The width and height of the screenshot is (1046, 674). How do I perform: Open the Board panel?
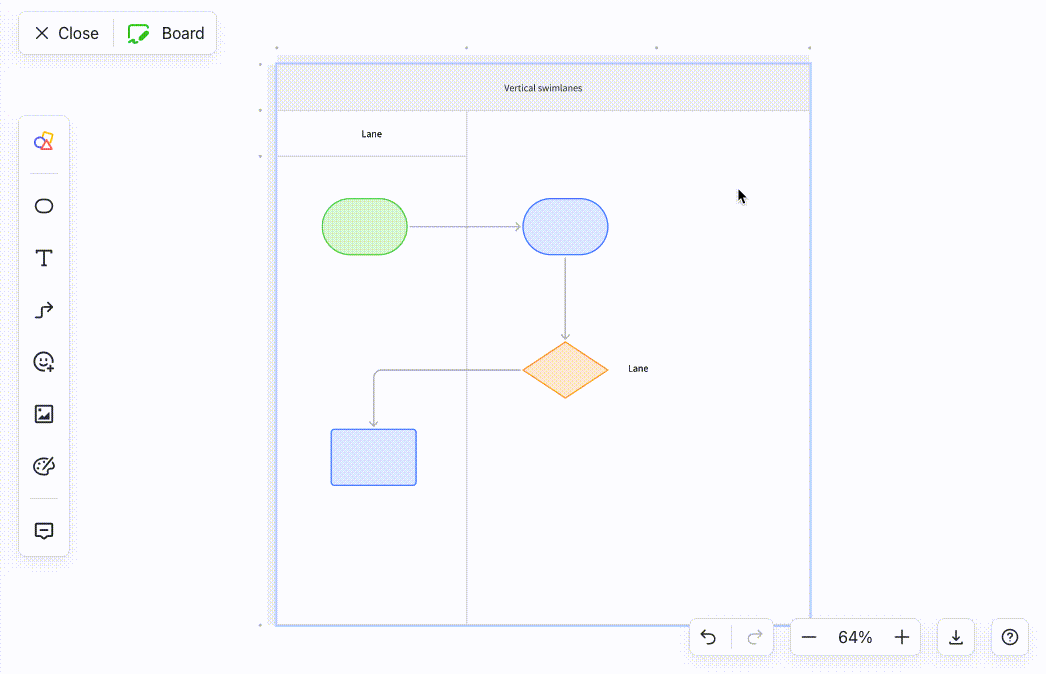(166, 33)
